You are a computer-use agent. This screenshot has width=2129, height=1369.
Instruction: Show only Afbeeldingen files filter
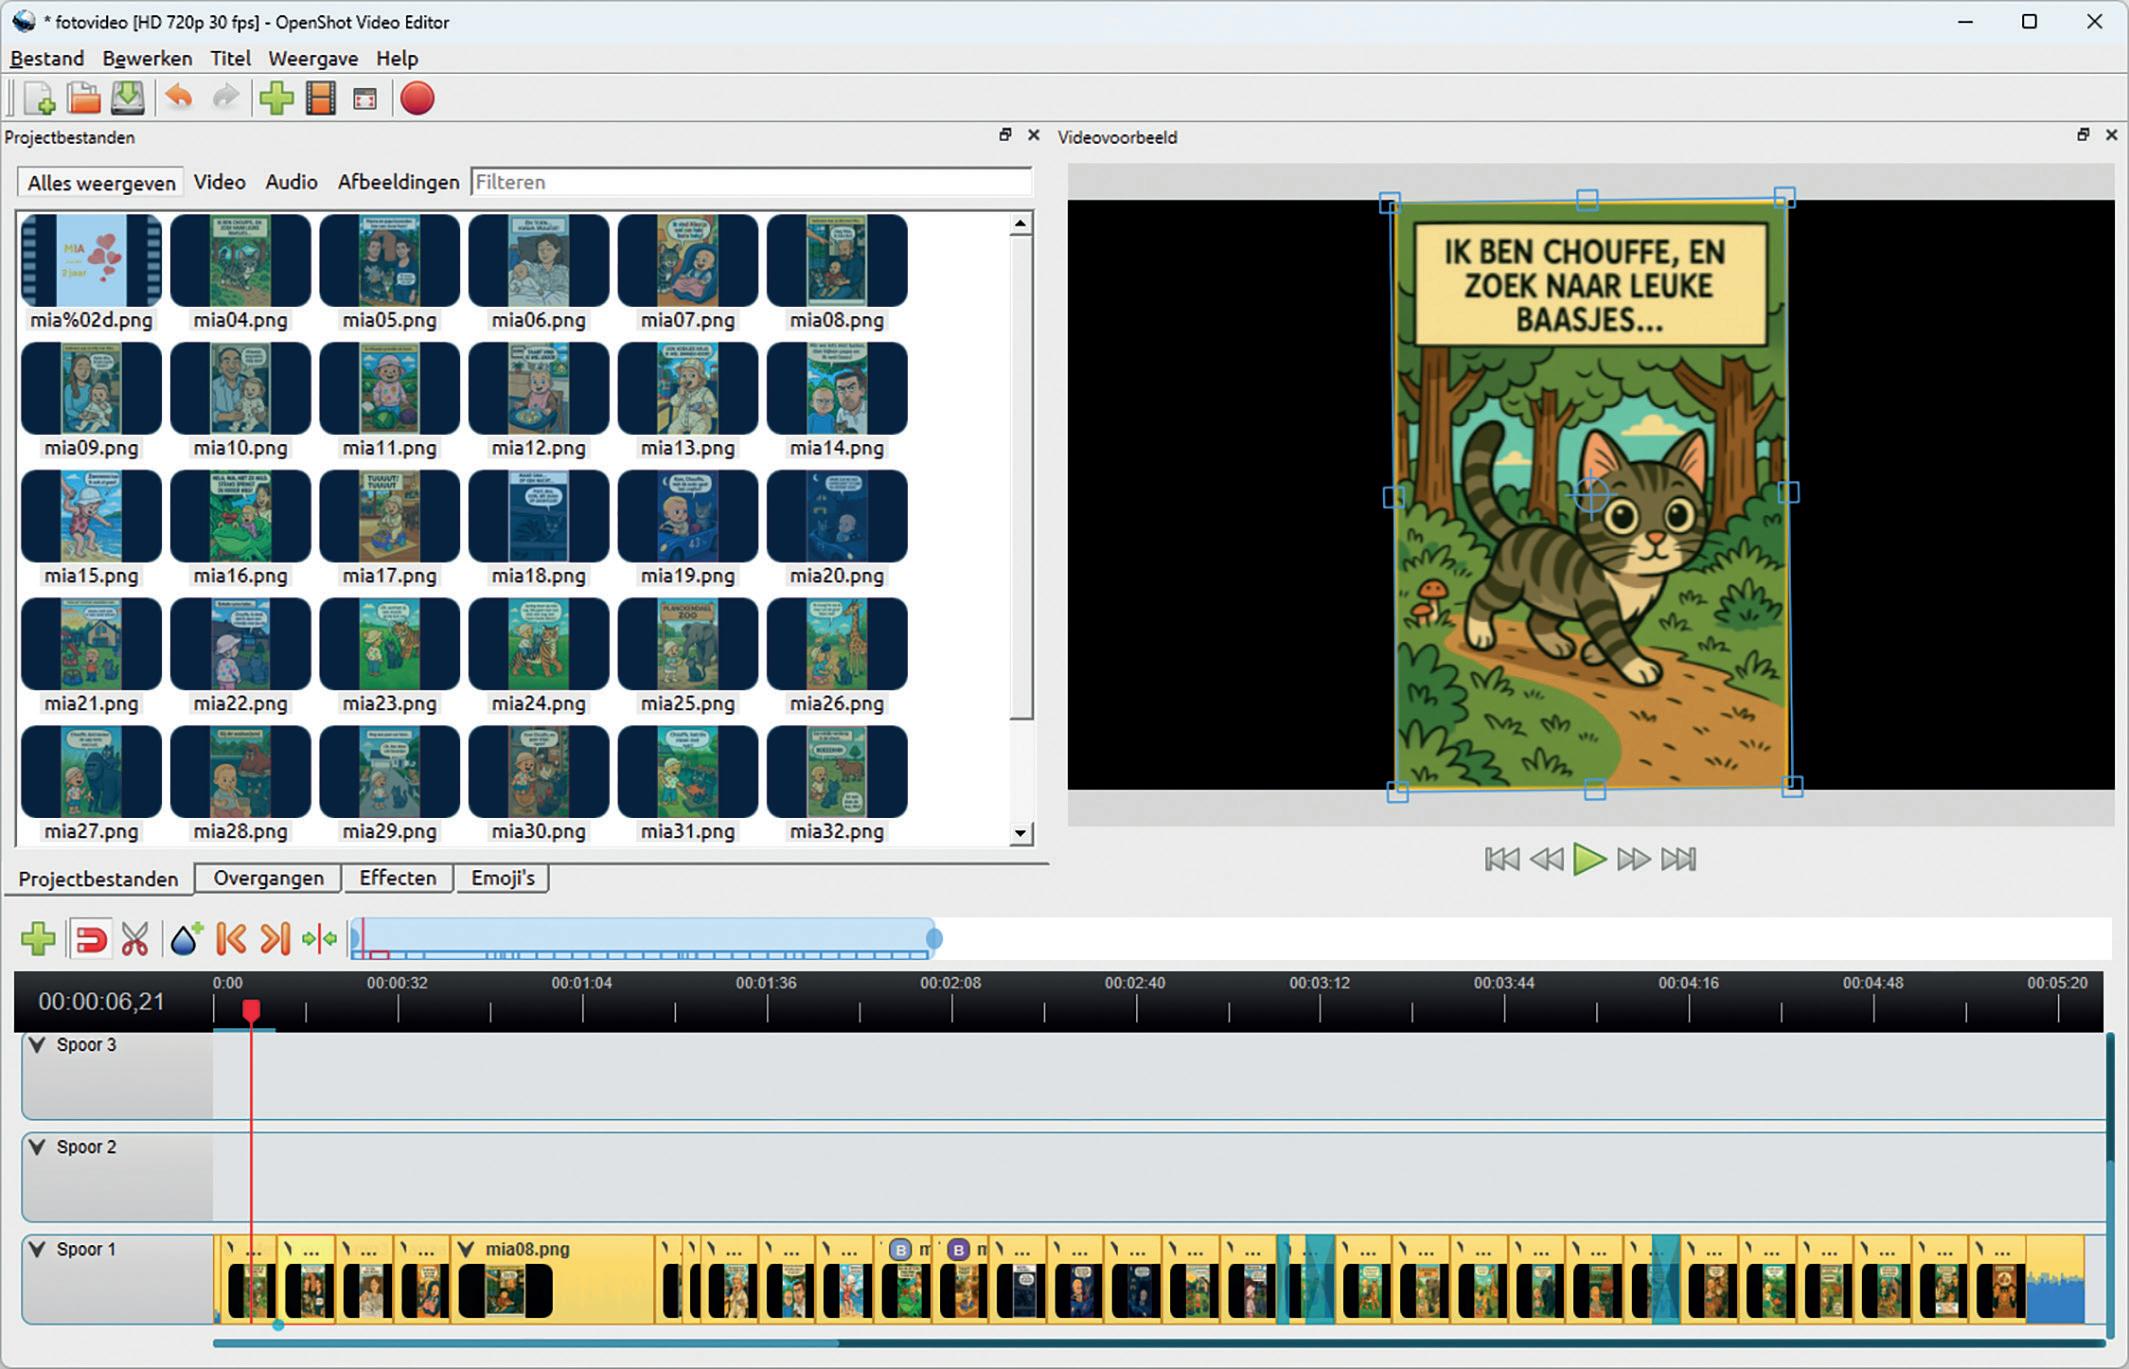pyautogui.click(x=398, y=182)
